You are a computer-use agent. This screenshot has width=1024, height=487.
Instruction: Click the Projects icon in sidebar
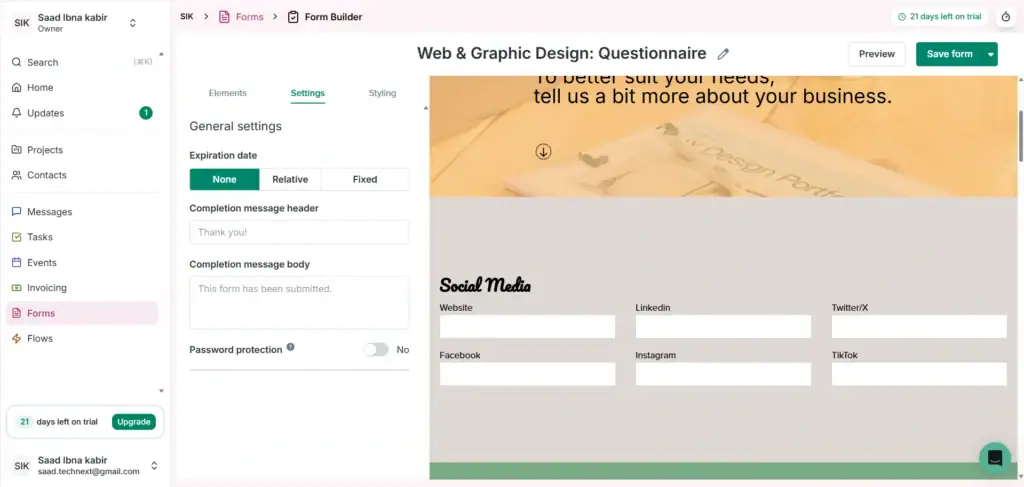pos(16,149)
